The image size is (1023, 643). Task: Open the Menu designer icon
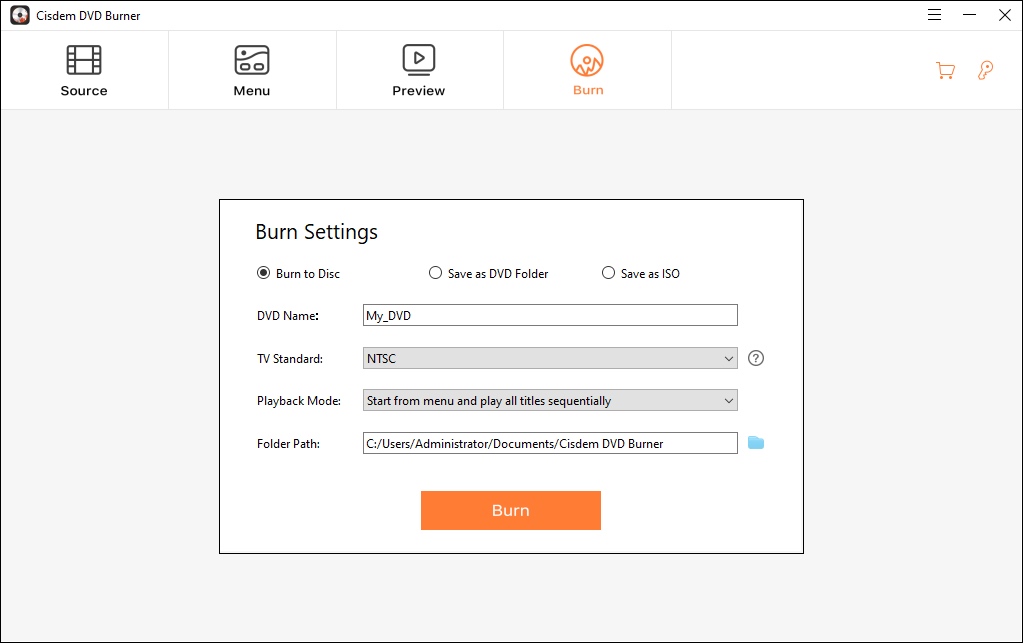point(251,62)
